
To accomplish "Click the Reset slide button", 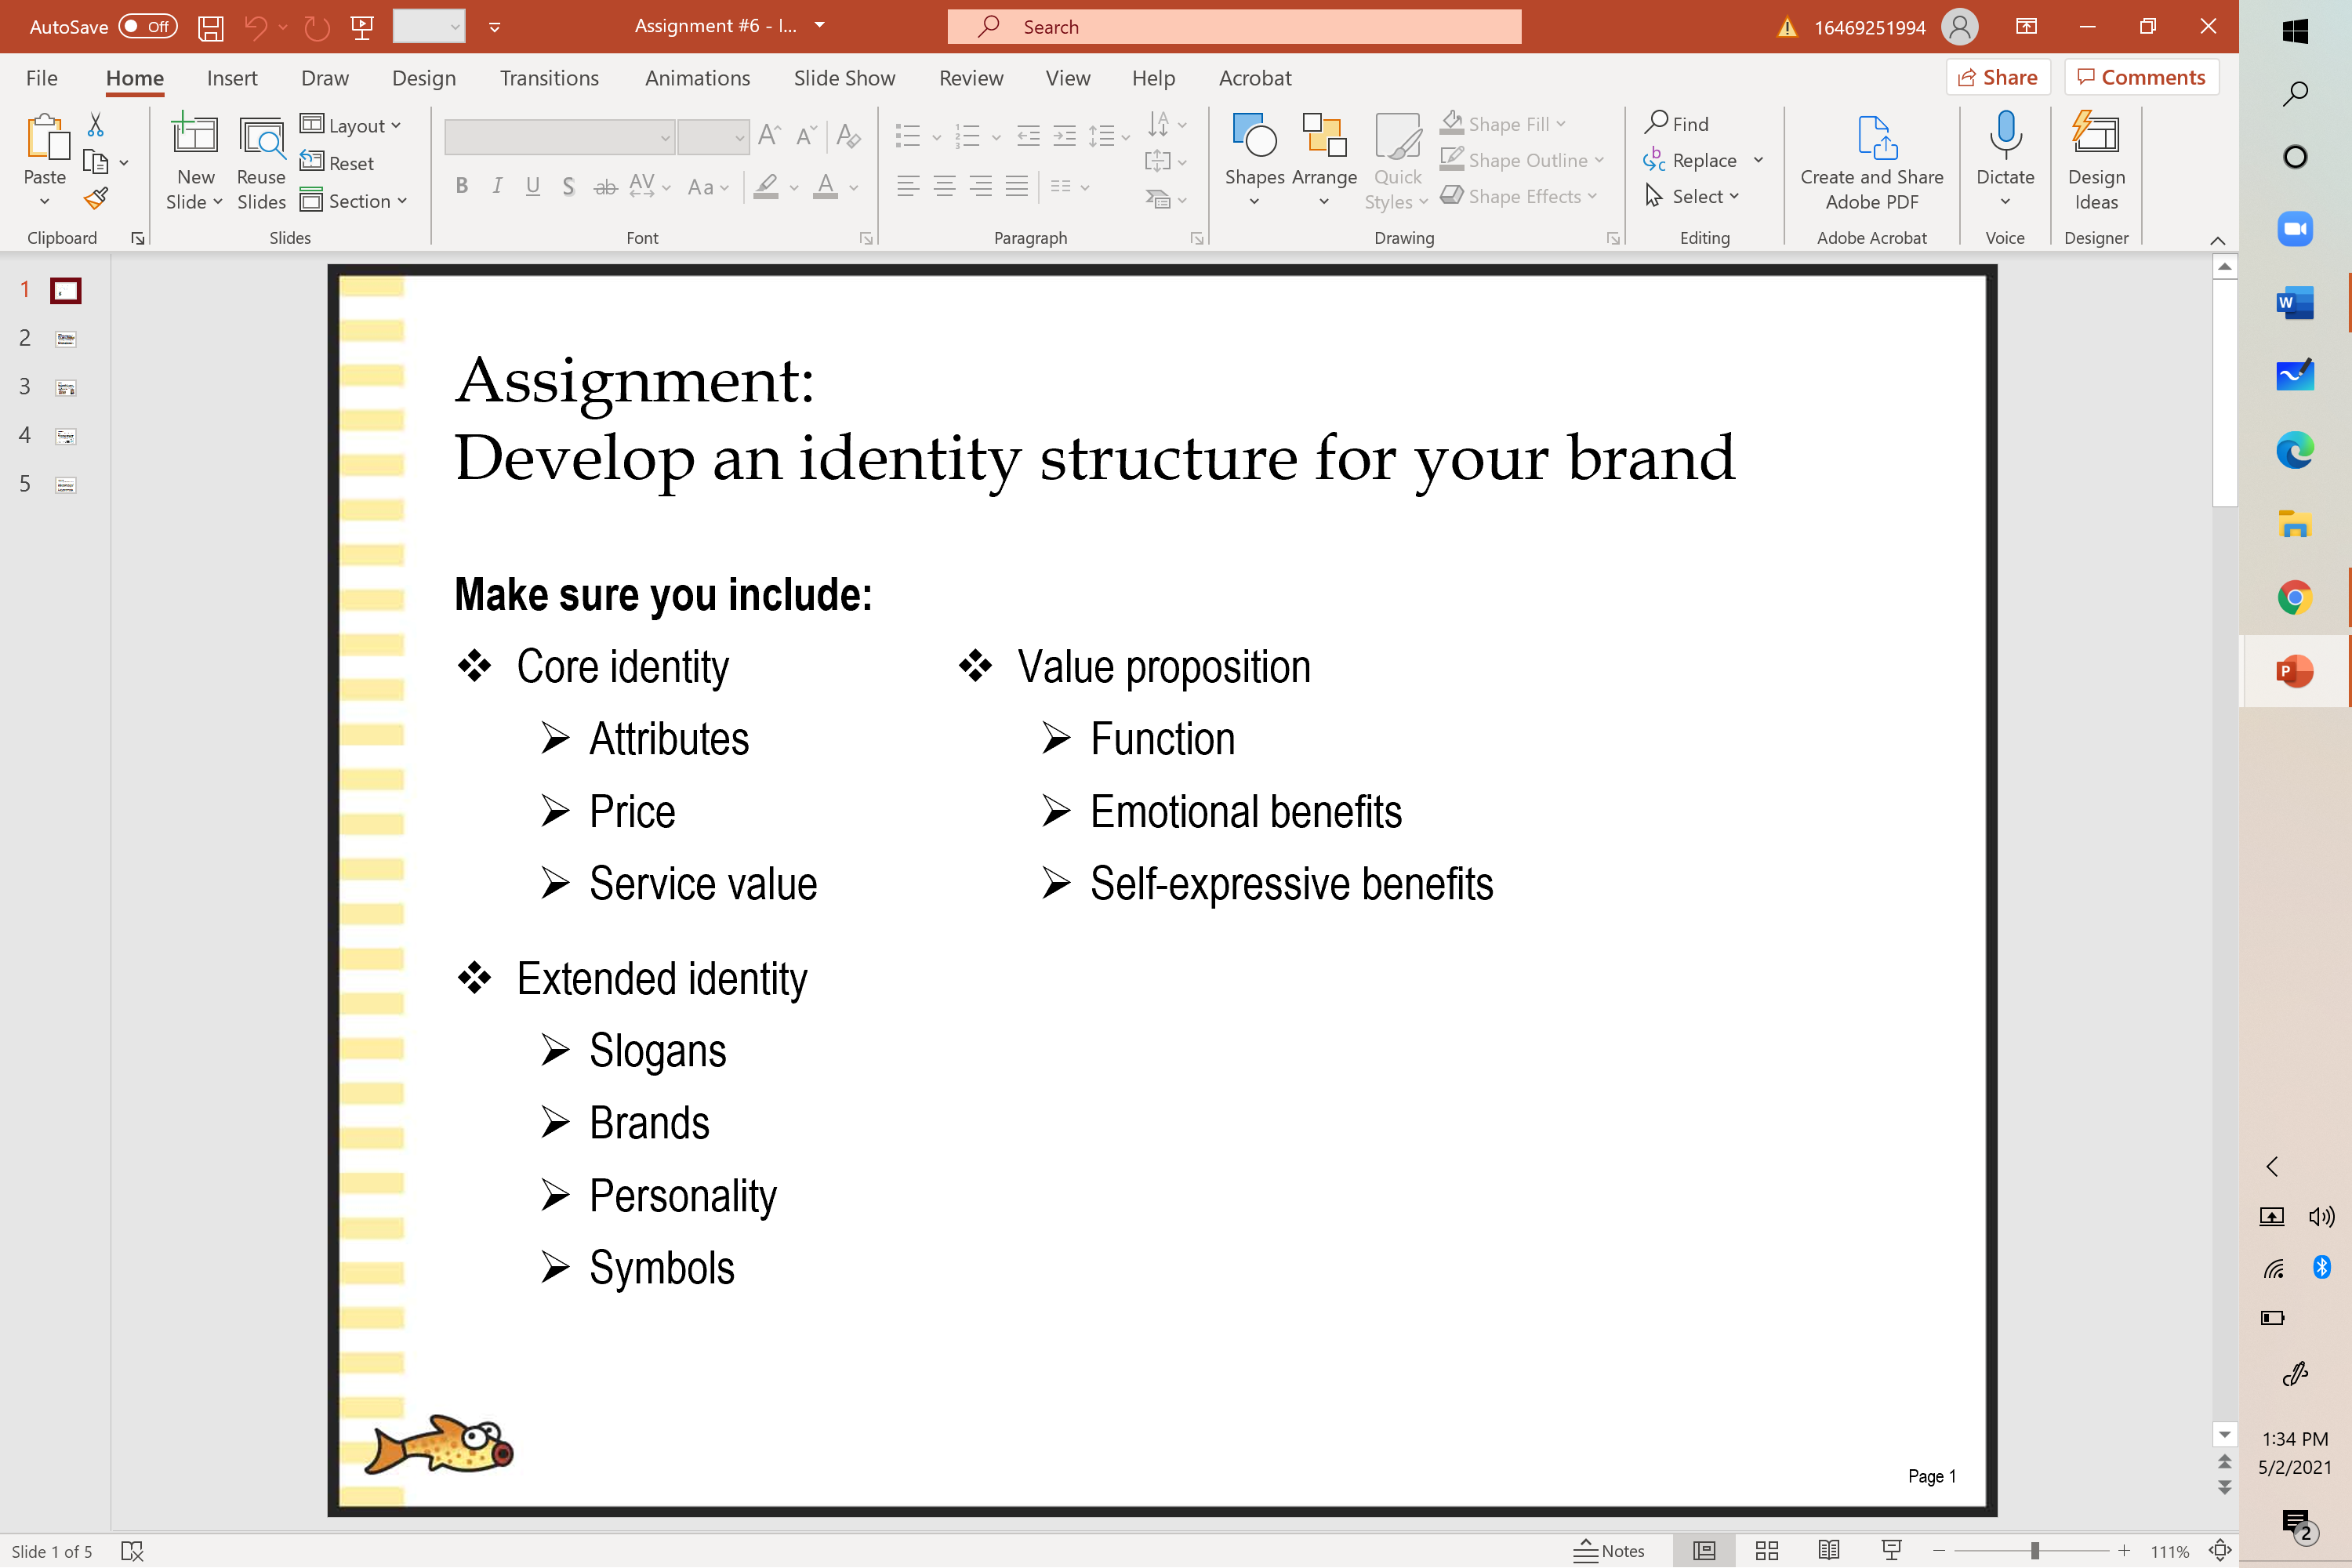I will [337, 163].
